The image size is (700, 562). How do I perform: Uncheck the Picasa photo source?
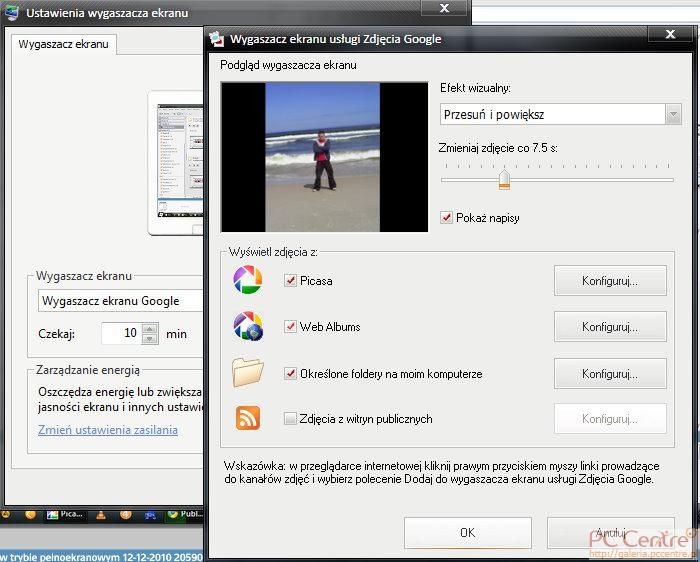pos(291,281)
